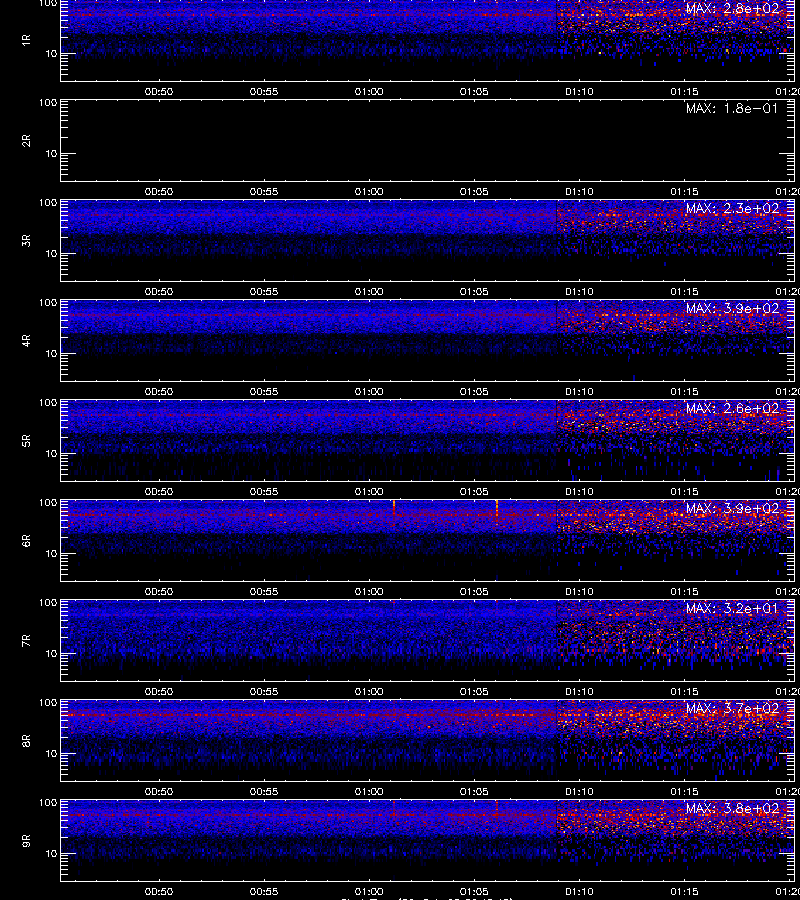The width and height of the screenshot is (800, 900).
Task: Click the 01:05 time label under 4R panel
Action: pyautogui.click(x=474, y=391)
